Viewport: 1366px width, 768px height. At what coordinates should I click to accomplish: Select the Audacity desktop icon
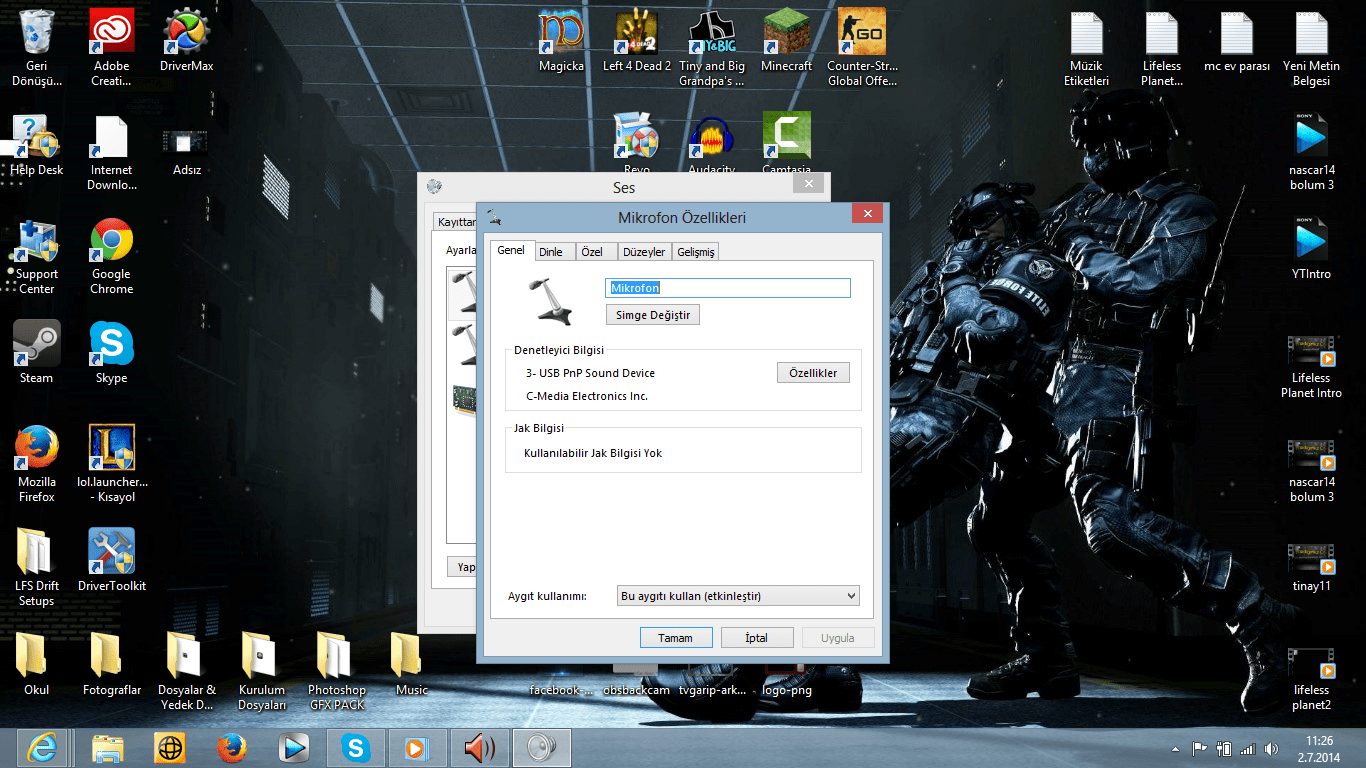tap(712, 143)
